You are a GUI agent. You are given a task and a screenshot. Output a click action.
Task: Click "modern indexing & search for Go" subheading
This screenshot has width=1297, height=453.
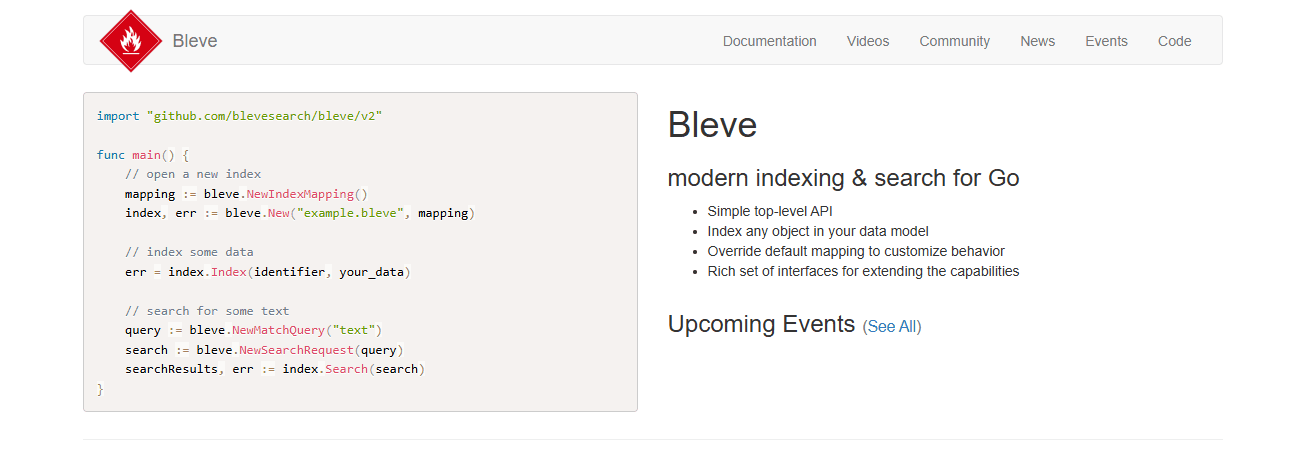pyautogui.click(x=844, y=179)
